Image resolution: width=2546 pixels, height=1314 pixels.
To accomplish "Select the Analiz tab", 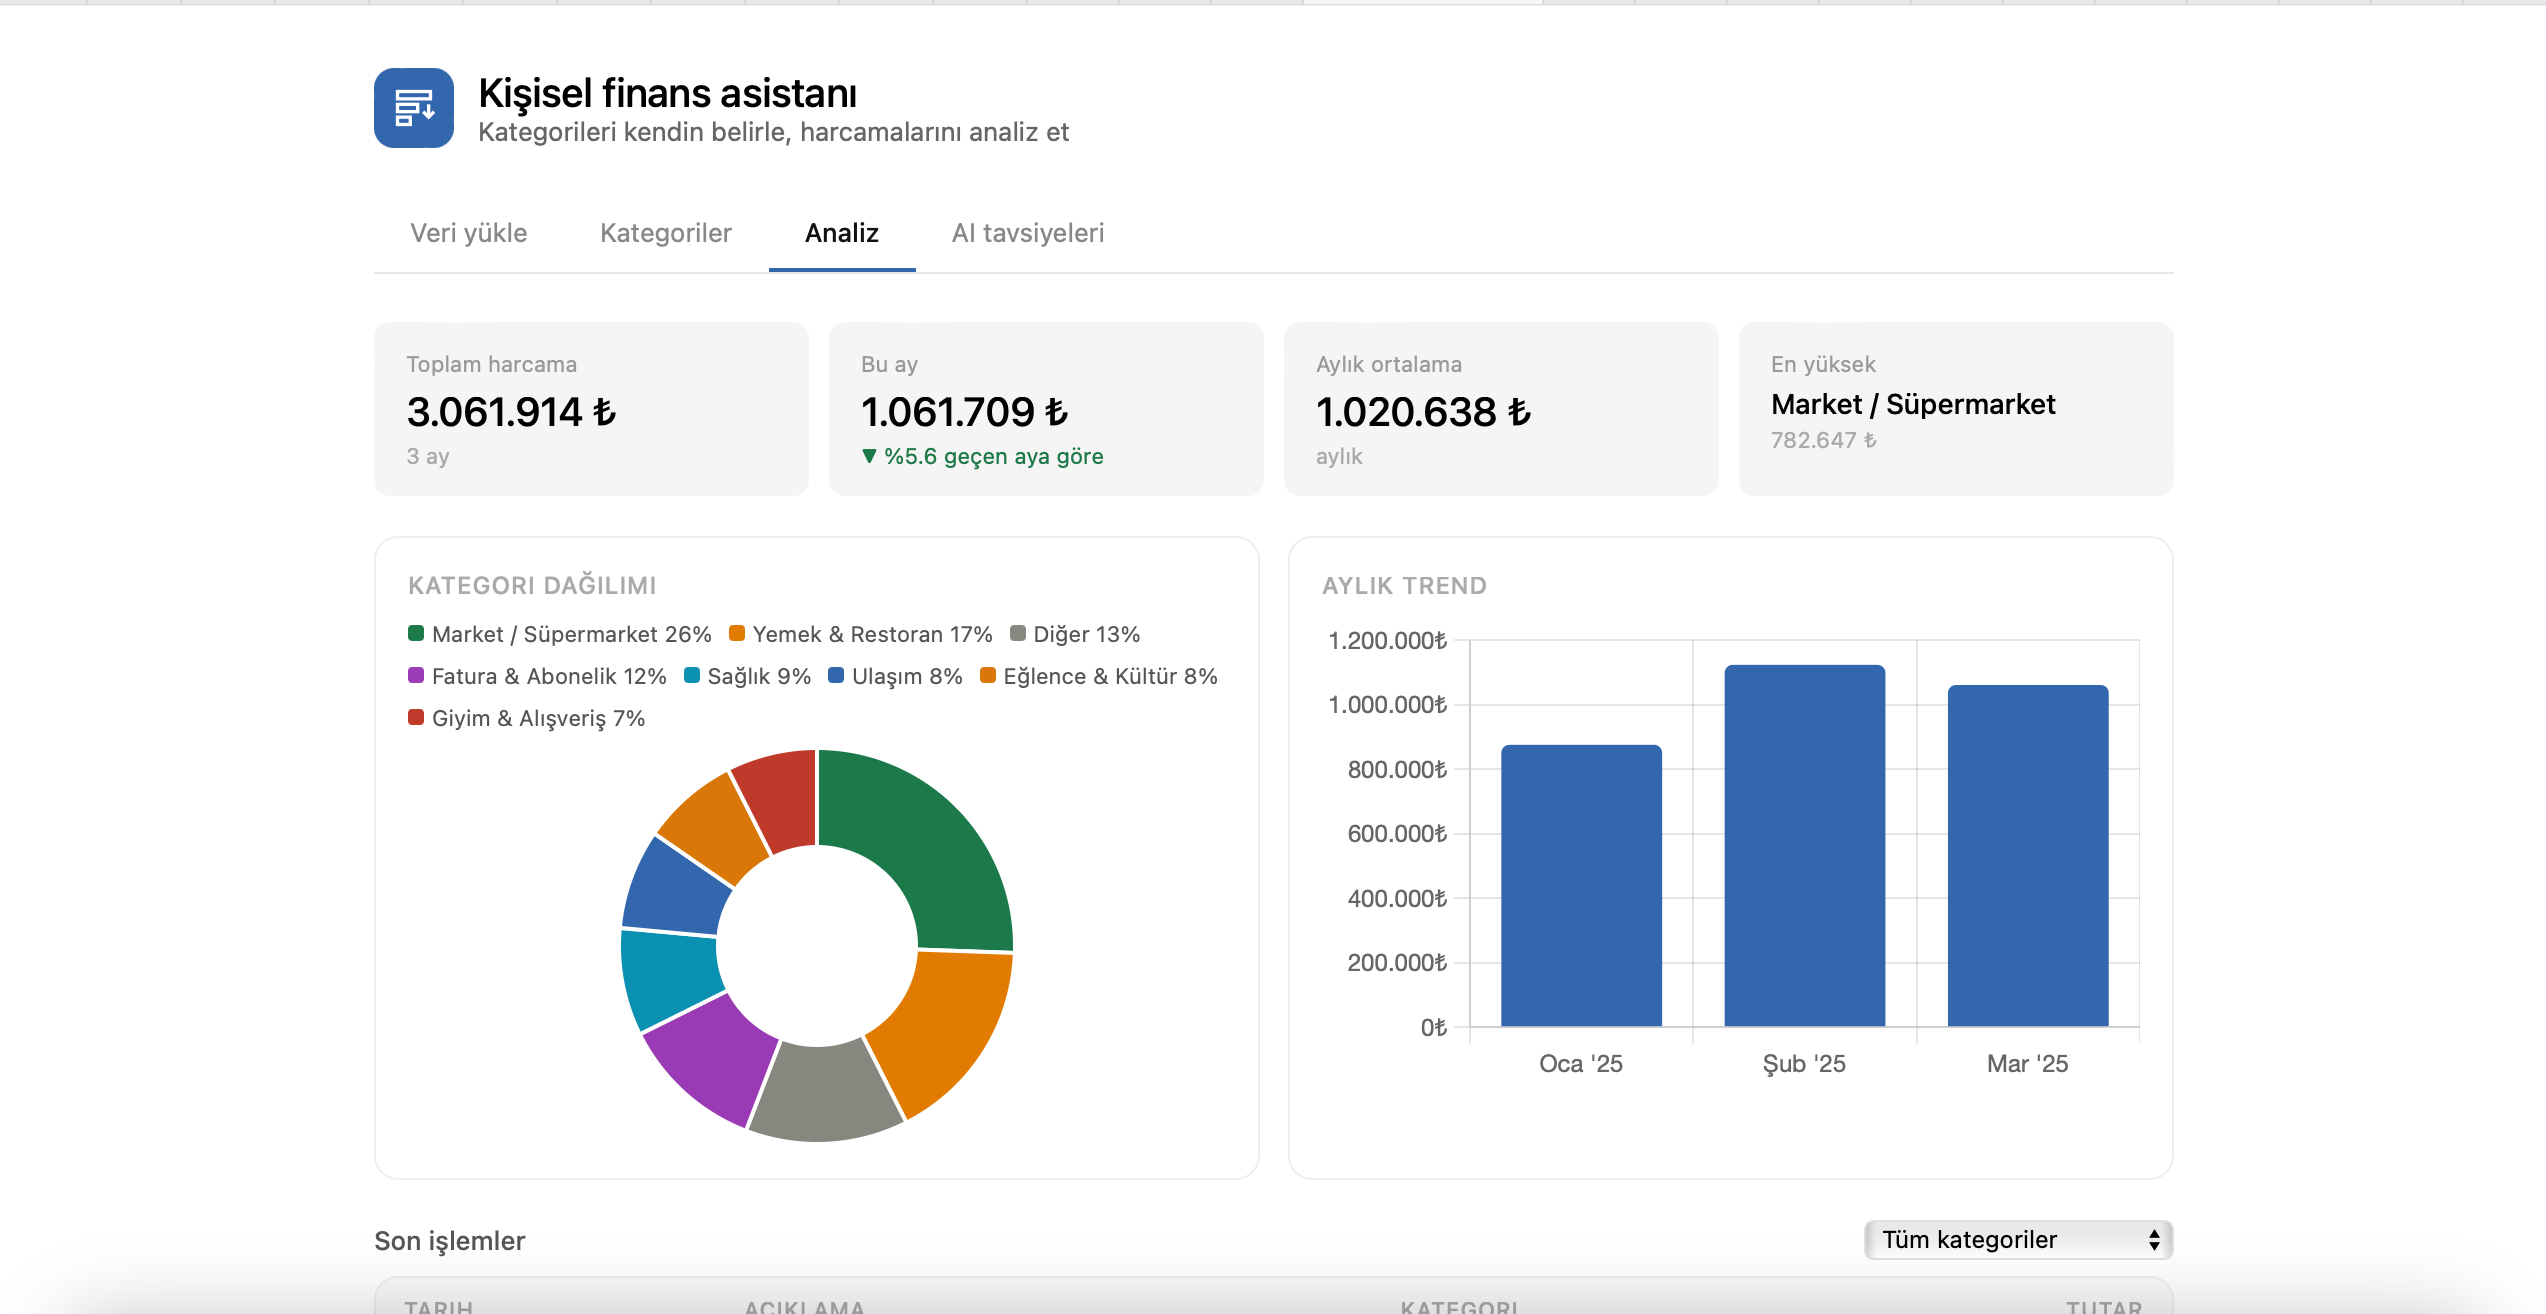I will (x=842, y=233).
